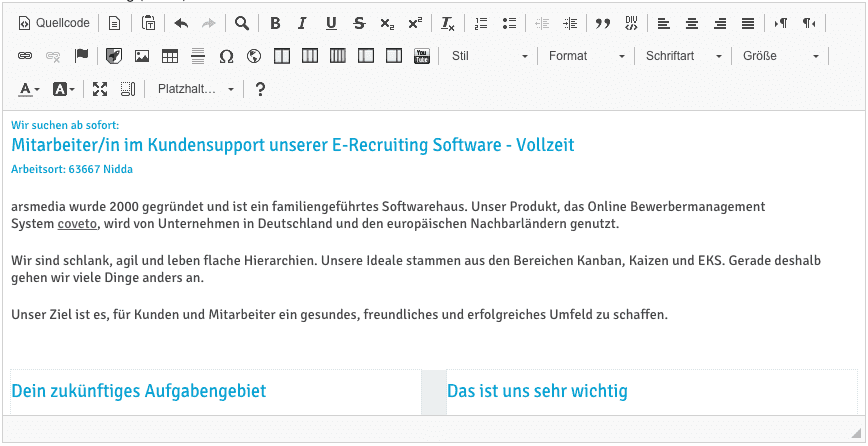
Task: Insert special character via Omega icon
Action: point(226,56)
